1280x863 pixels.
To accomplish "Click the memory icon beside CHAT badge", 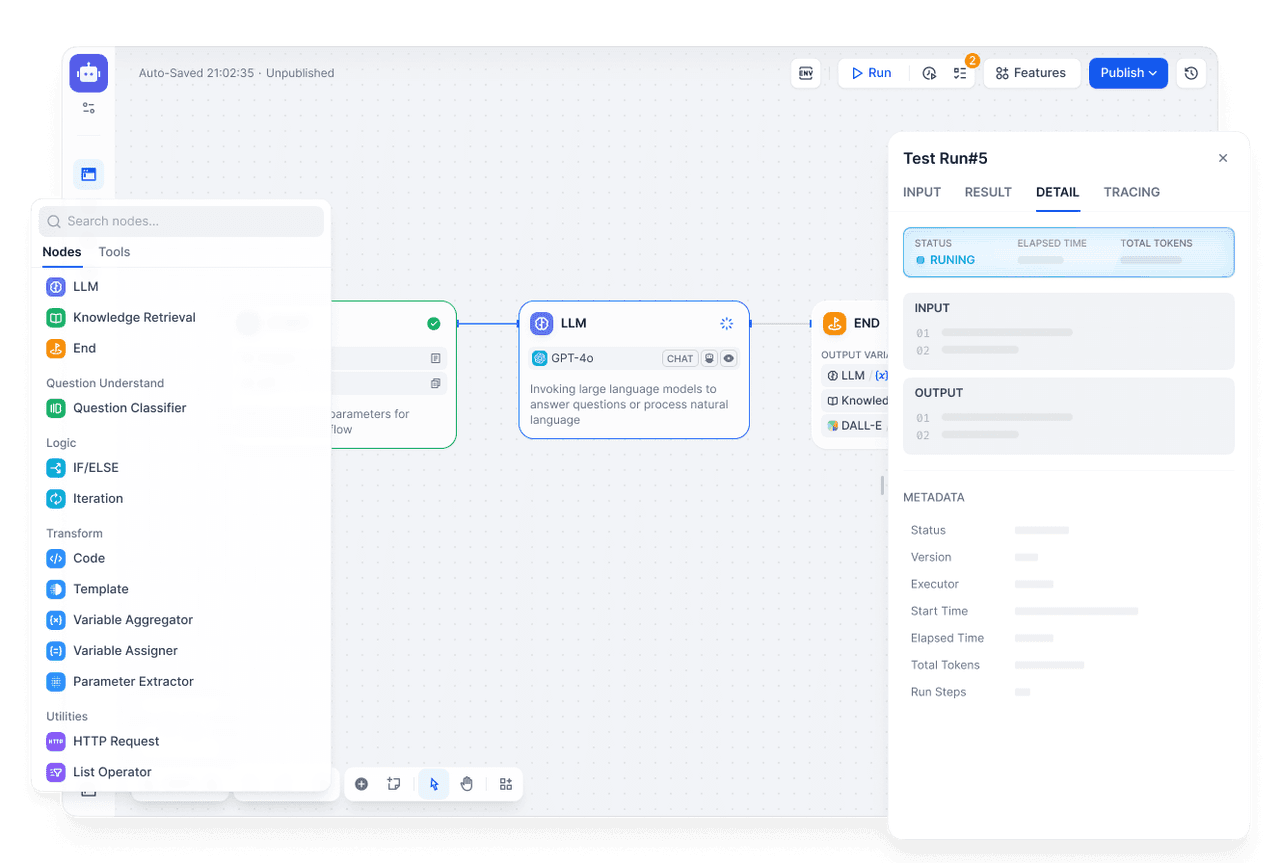I will [709, 358].
